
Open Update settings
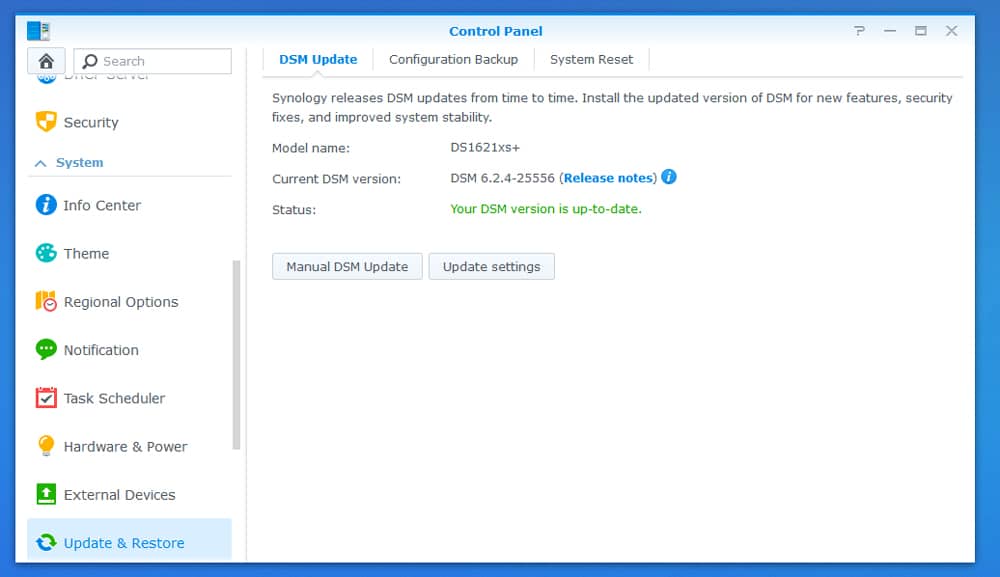[x=492, y=267]
